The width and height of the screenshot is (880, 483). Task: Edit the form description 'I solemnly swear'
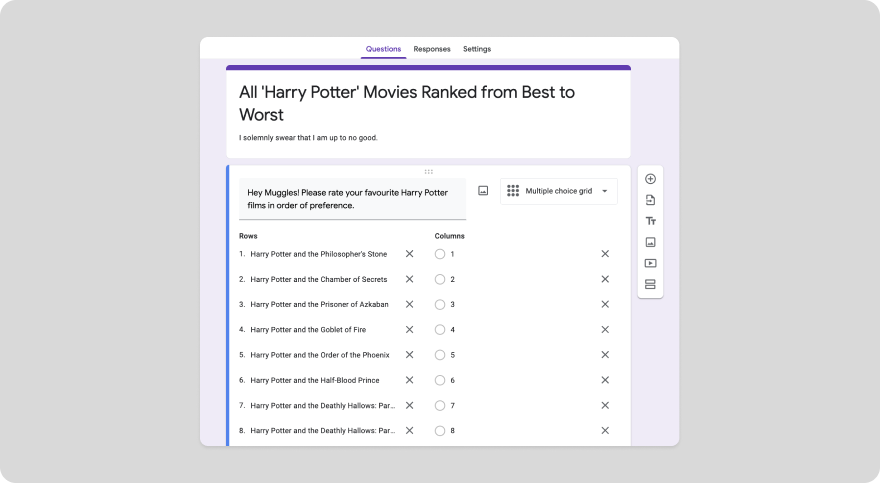click(x=308, y=137)
